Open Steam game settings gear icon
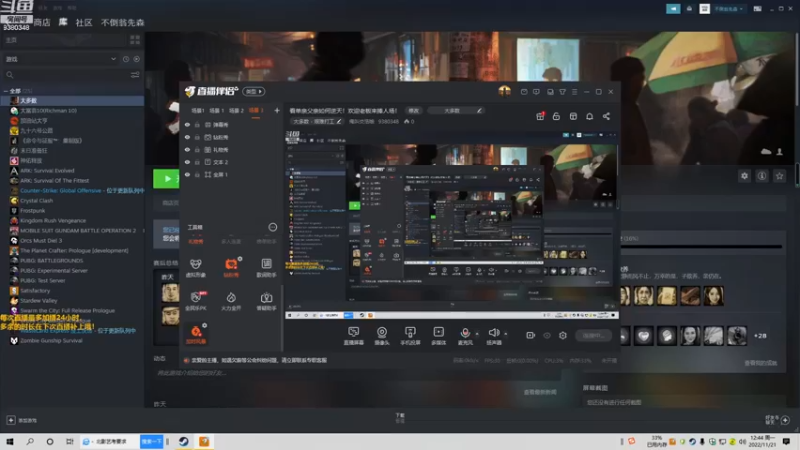Image resolution: width=800 pixels, height=450 pixels. [744, 176]
